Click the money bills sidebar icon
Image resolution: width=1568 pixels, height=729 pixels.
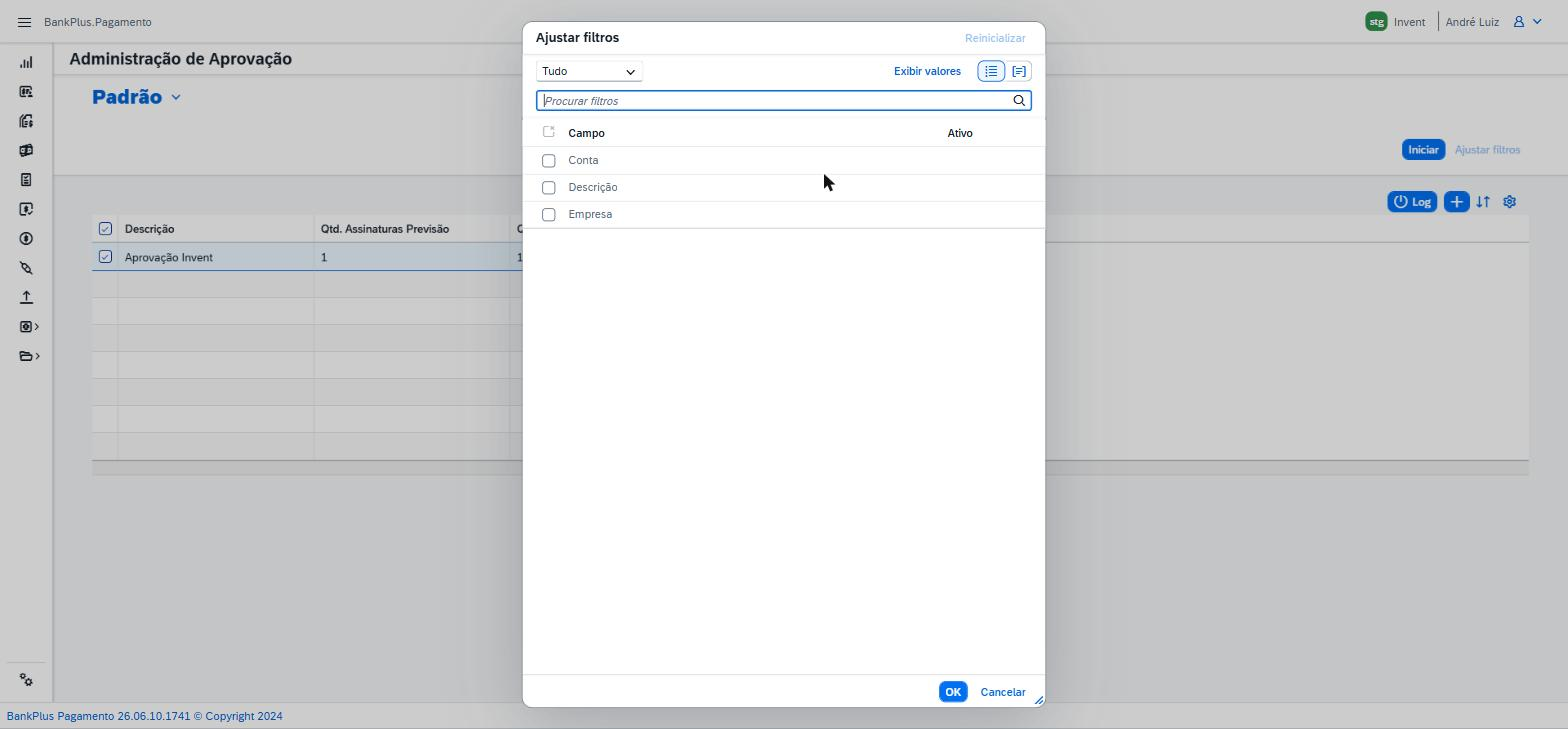tap(26, 150)
